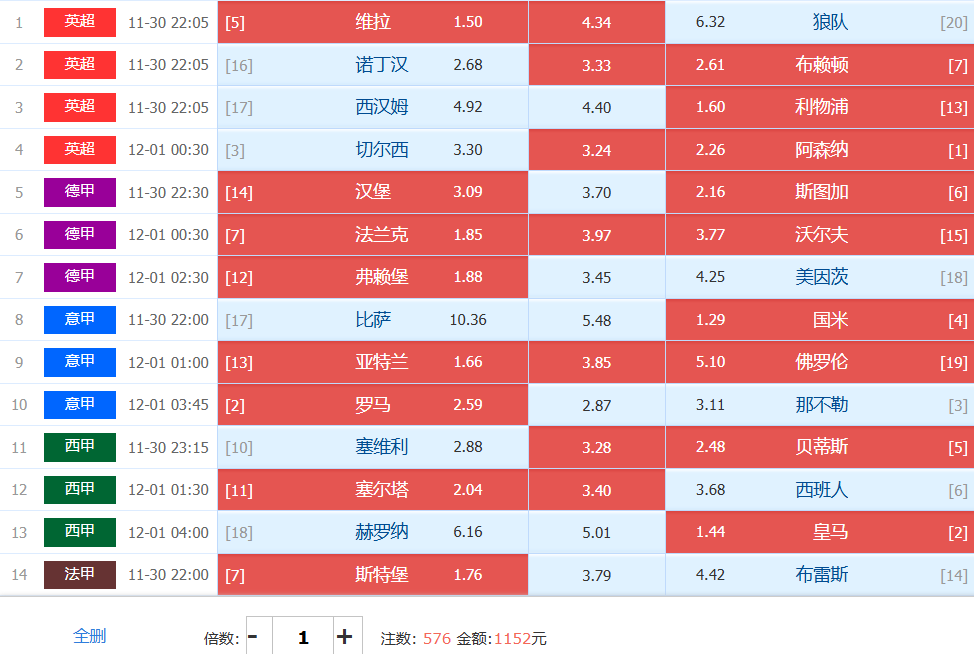The image size is (974, 654).
Task: Click the plus button to increase 倍数
Action: point(345,637)
